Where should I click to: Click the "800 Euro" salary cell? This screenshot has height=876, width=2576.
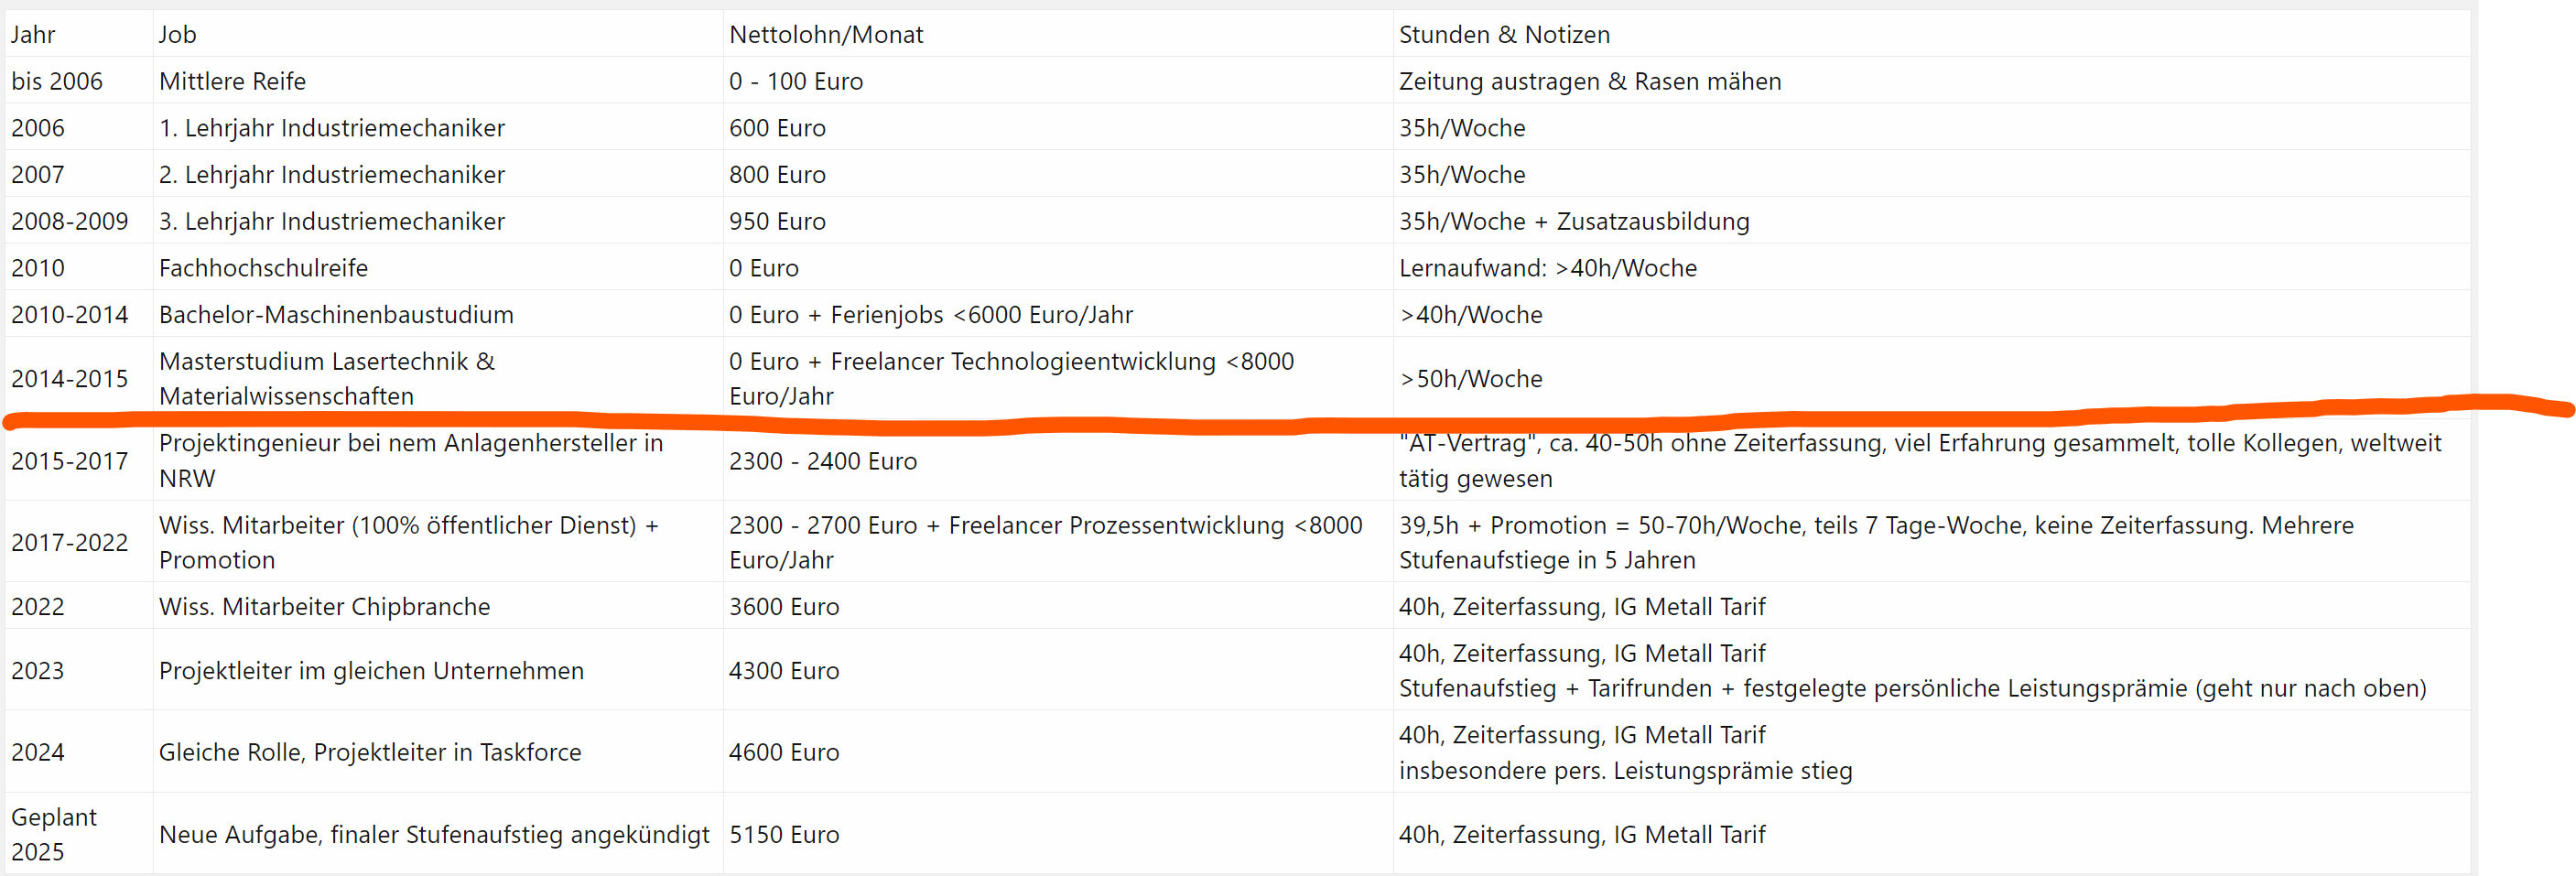coord(777,175)
